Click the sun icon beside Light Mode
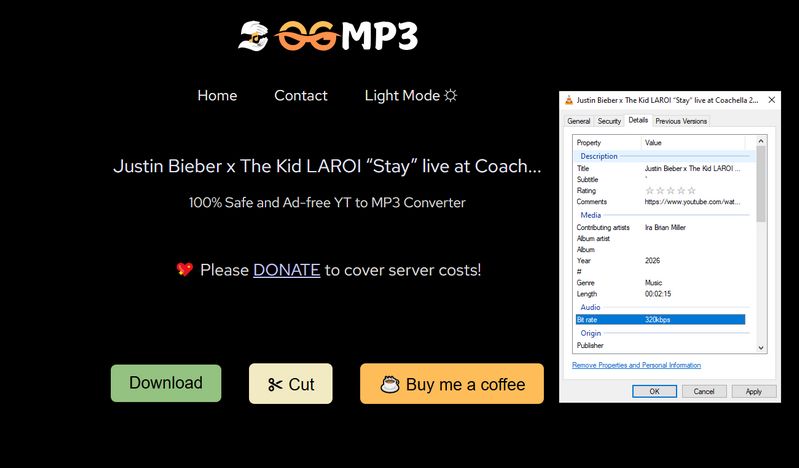799x468 pixels. point(450,95)
